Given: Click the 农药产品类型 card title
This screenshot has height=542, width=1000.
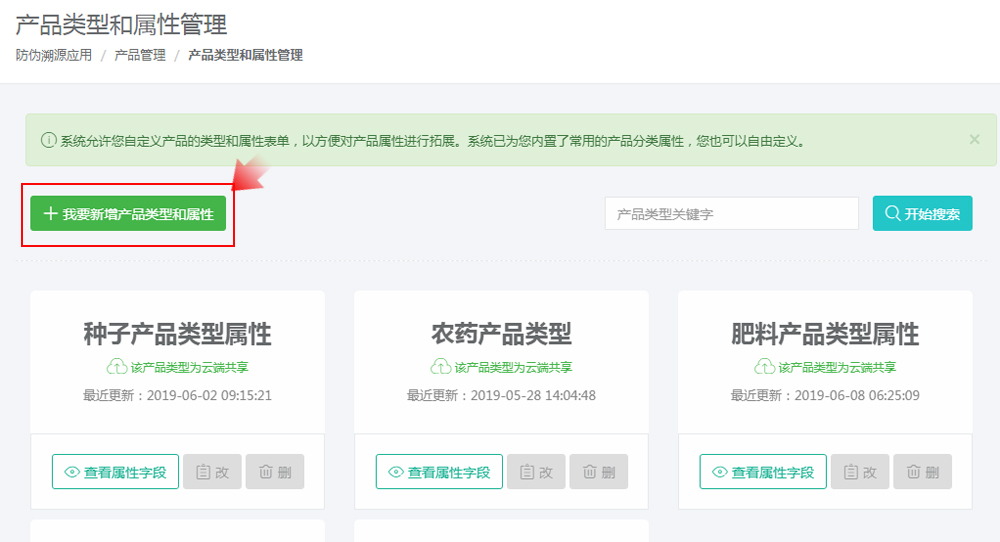Looking at the screenshot, I should [x=501, y=334].
